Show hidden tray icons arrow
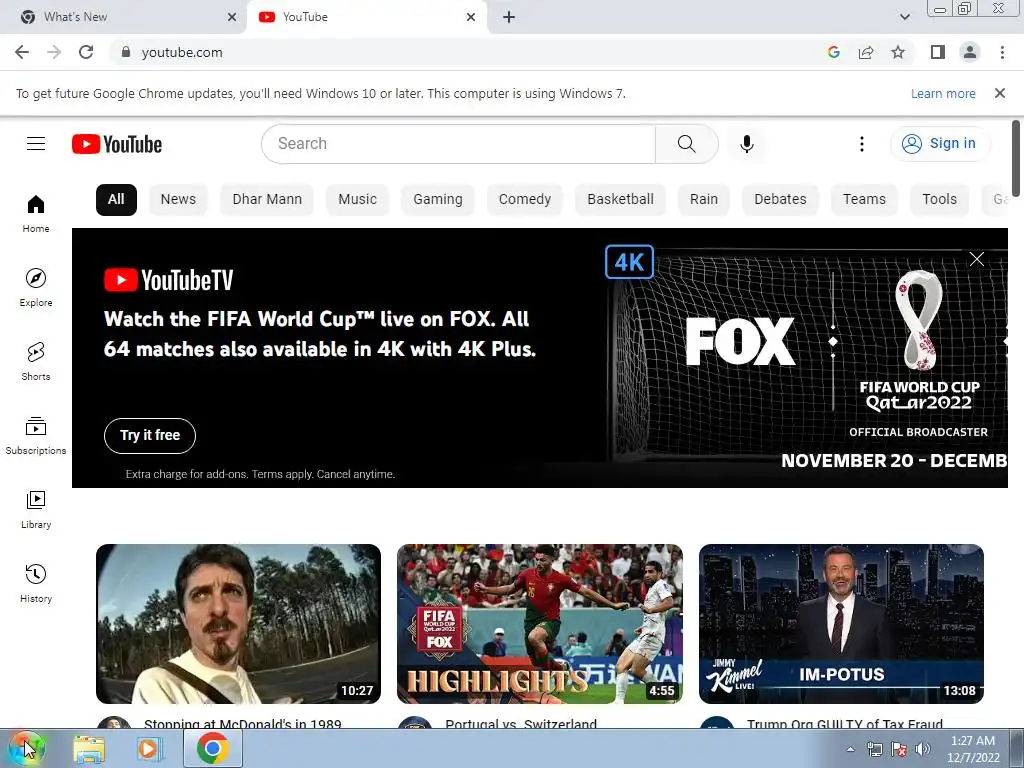This screenshot has width=1024, height=768. tap(850, 749)
